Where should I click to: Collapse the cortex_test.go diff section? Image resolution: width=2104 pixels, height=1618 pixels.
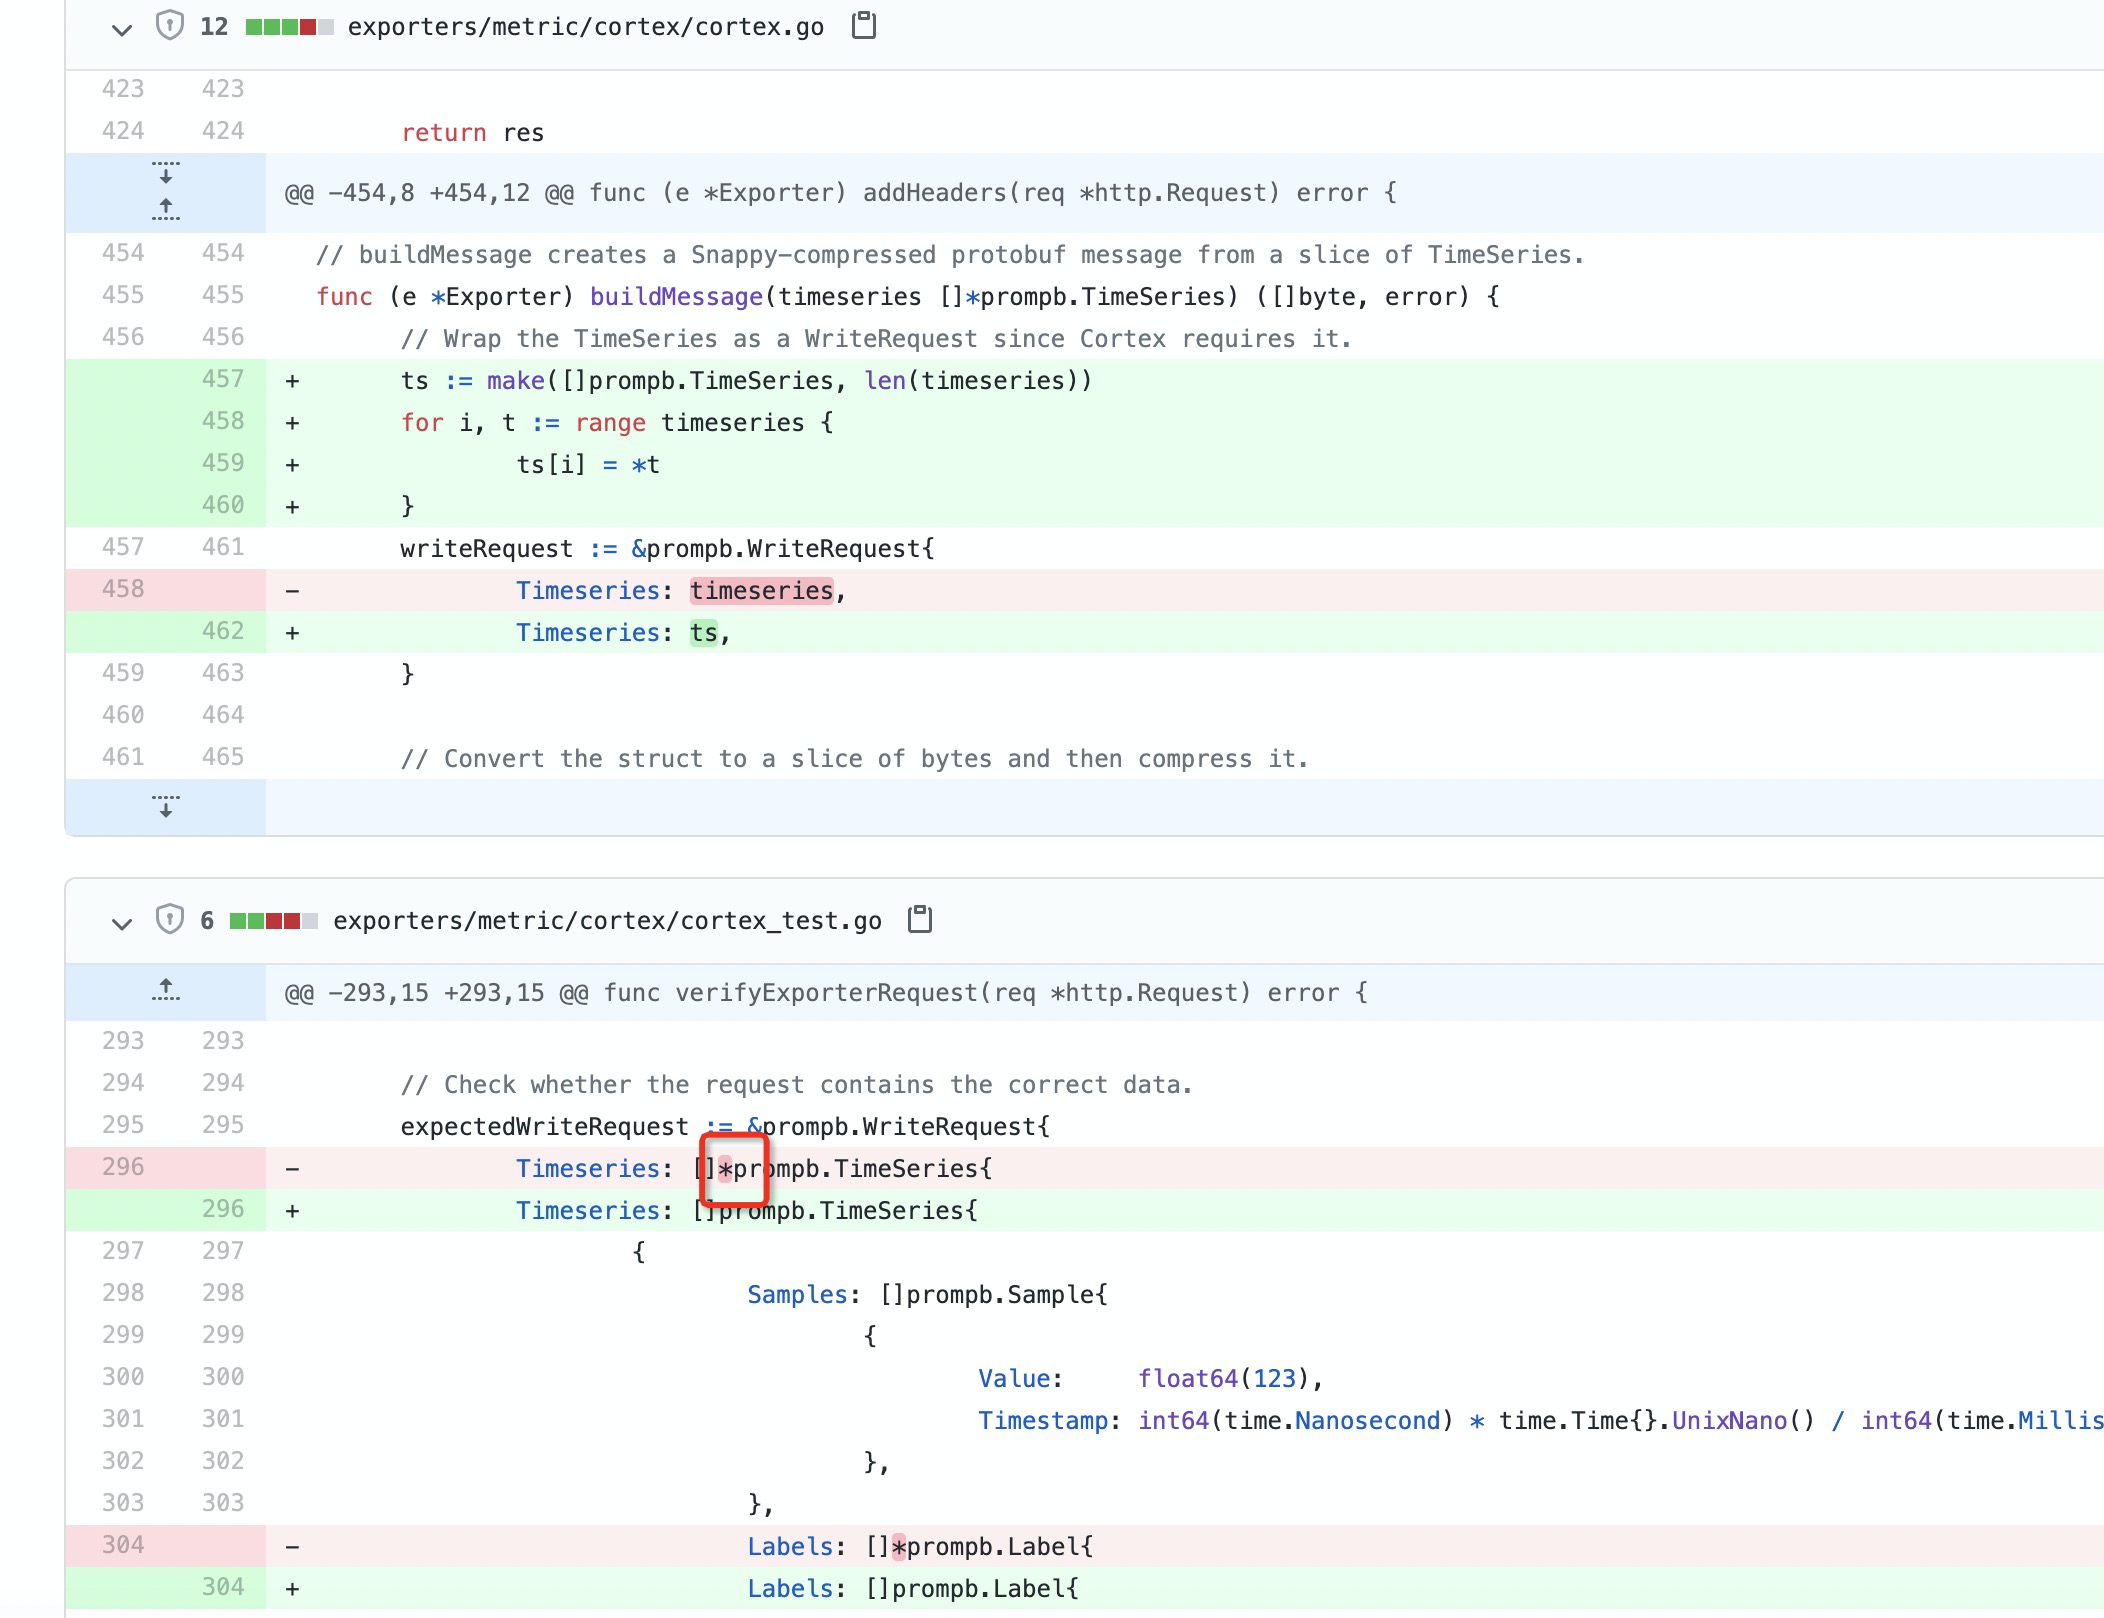click(120, 920)
